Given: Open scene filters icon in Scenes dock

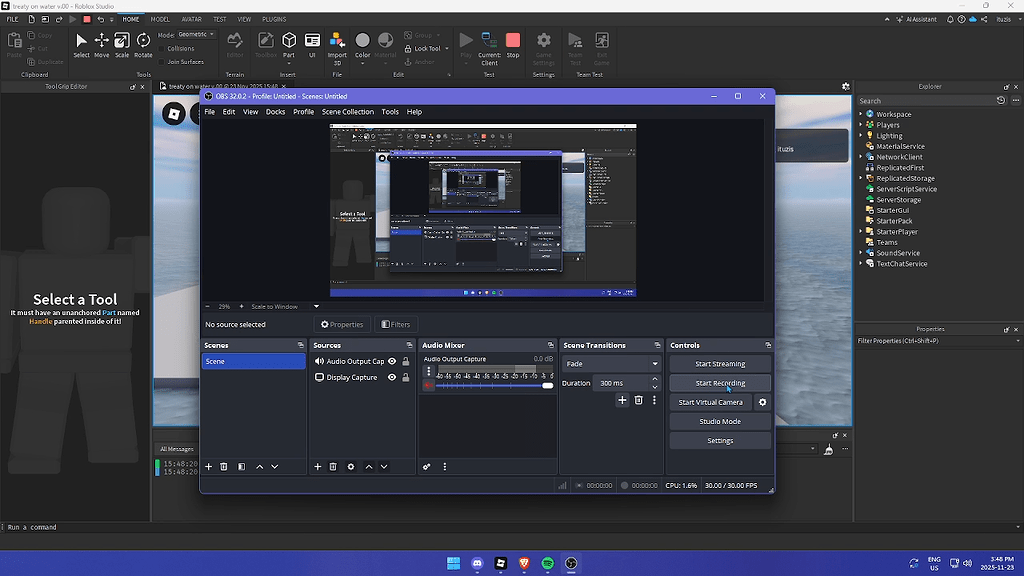Looking at the screenshot, I should [x=242, y=467].
